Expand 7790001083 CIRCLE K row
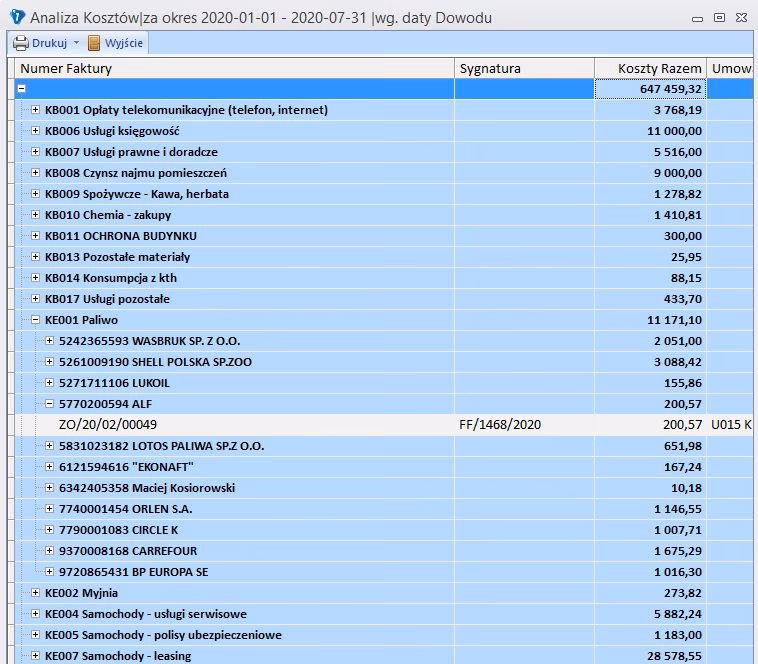 click(49, 530)
